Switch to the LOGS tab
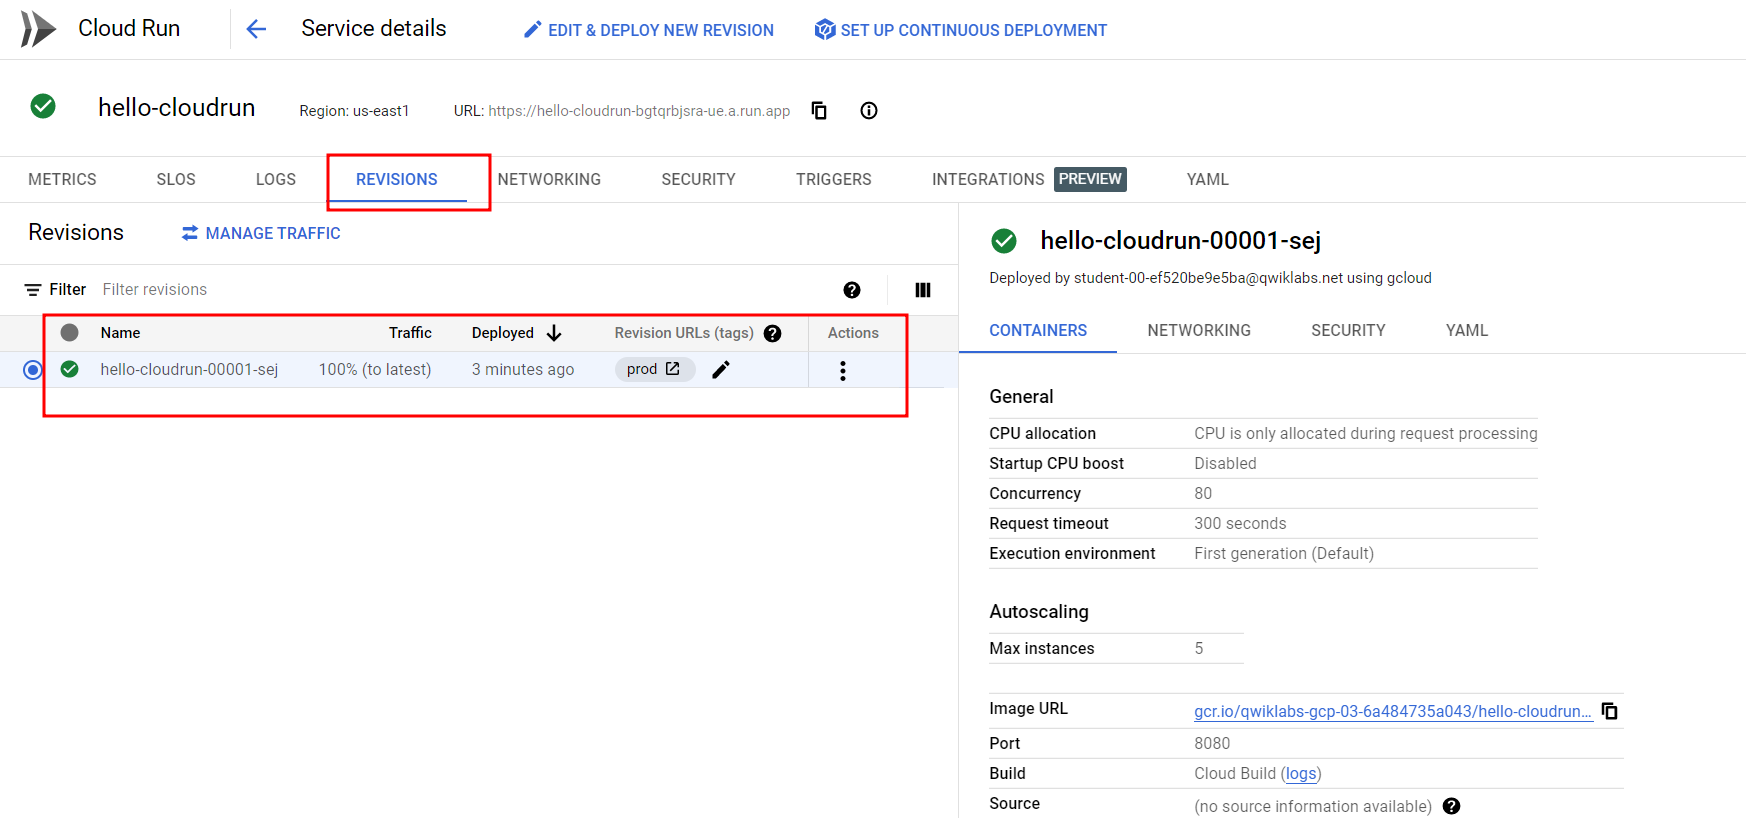 [x=276, y=179]
